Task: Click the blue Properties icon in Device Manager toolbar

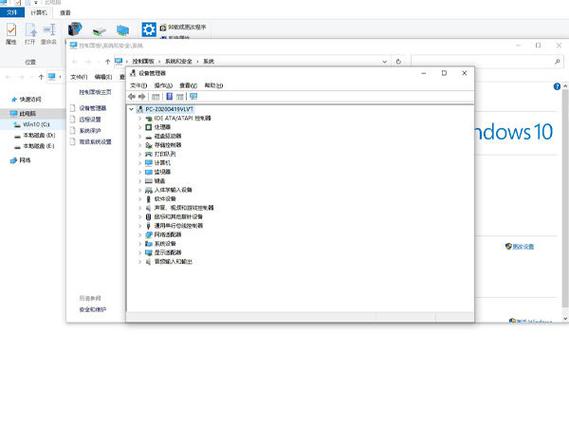Action: (x=169, y=97)
